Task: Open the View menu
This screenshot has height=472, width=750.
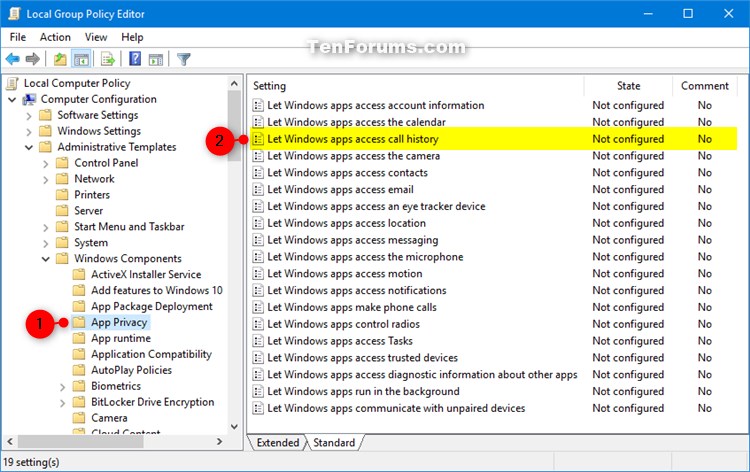Action: point(96,37)
